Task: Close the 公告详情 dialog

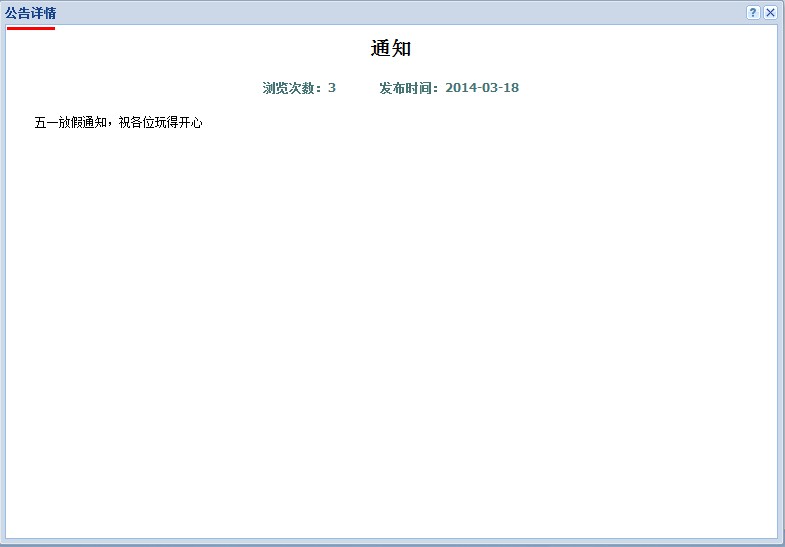Action: [770, 13]
